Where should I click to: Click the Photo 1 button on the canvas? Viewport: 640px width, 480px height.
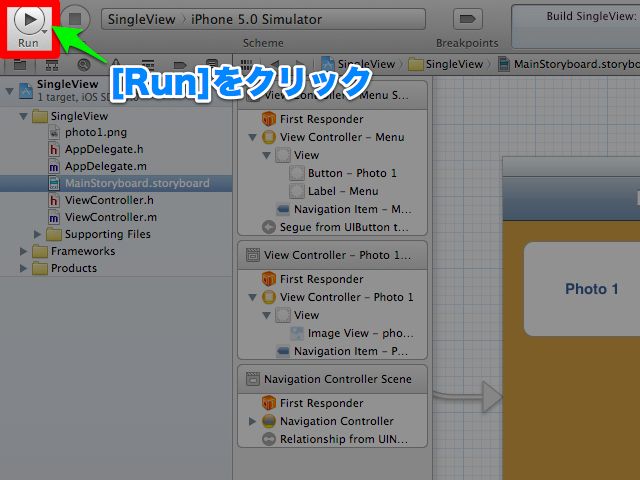[x=582, y=289]
